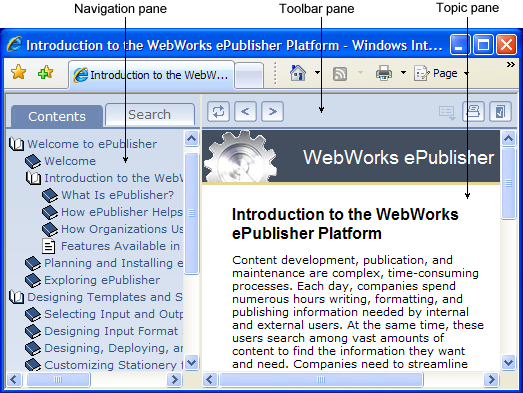Click the Add to Favorites icon
Screen dimensions: 523x393
coord(45,72)
